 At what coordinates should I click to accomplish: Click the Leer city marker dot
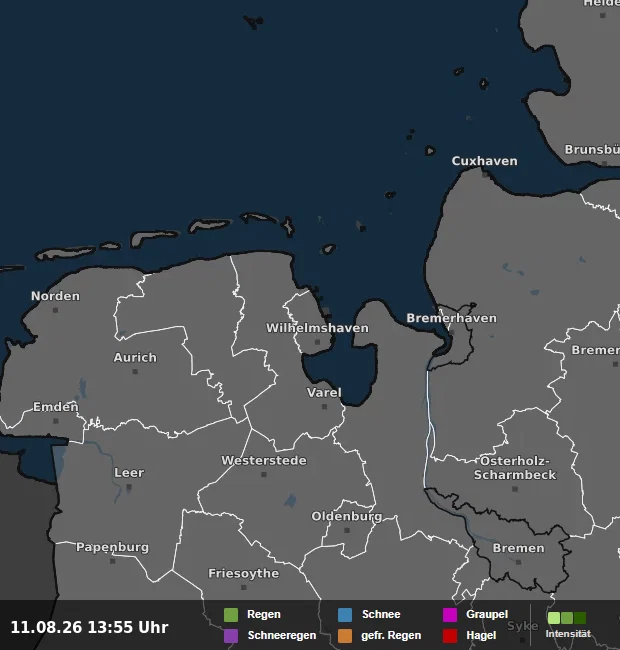click(x=129, y=487)
